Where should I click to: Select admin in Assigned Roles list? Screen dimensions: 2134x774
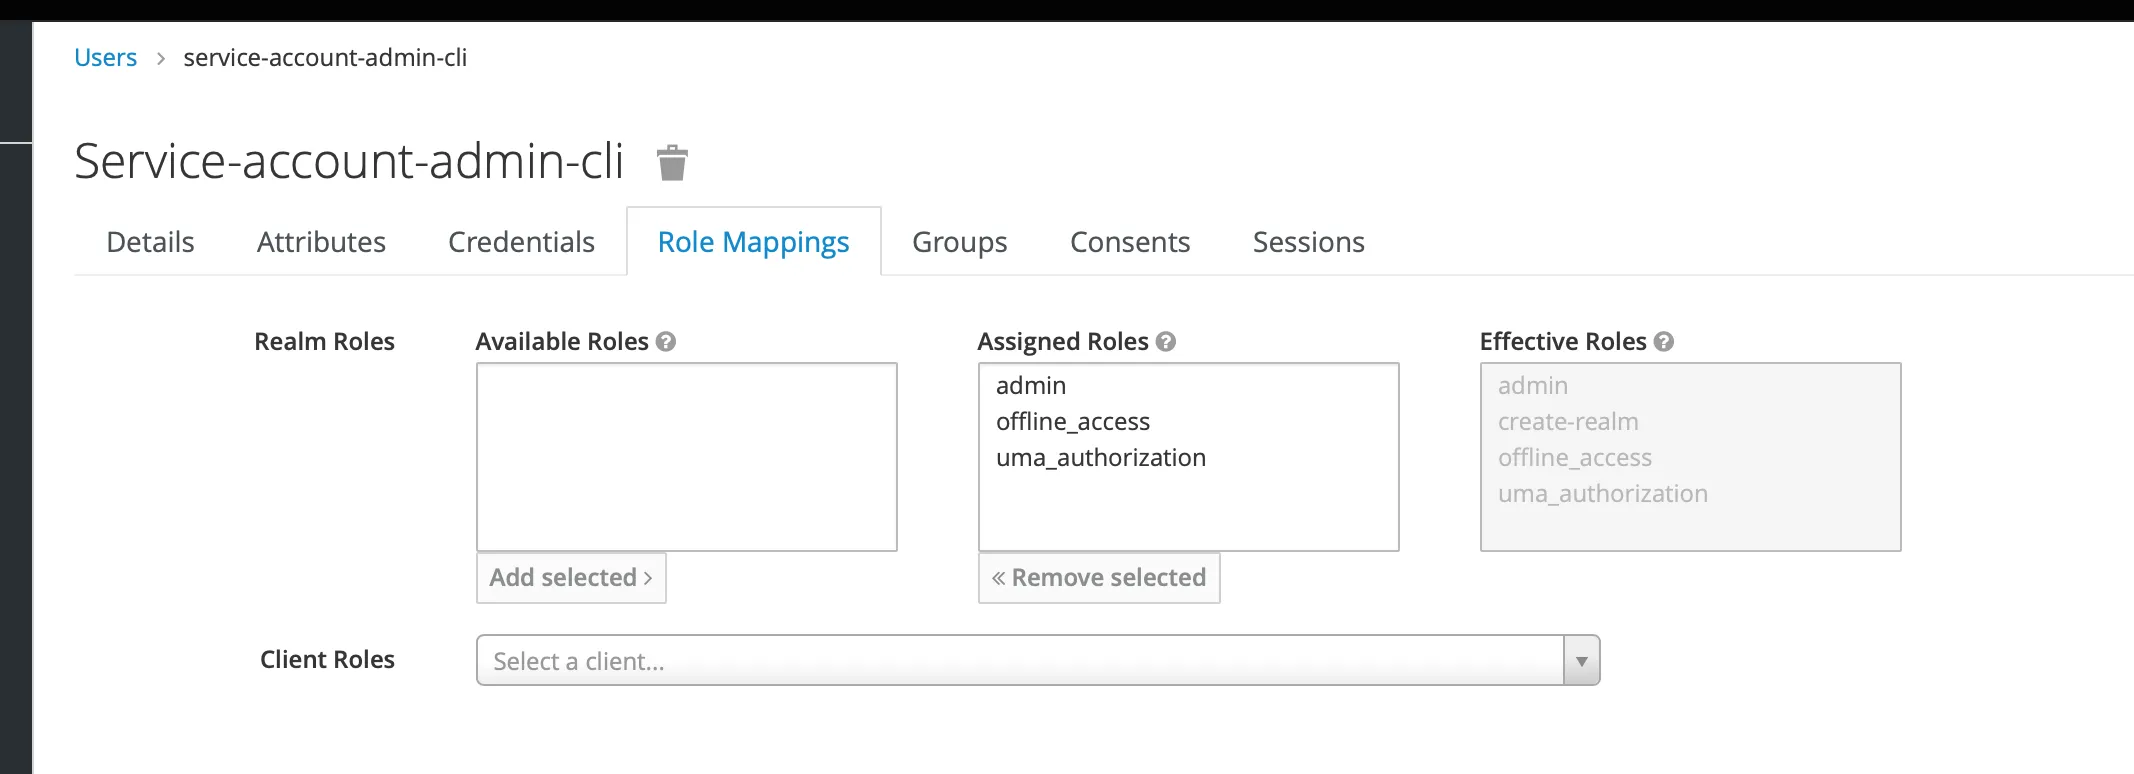pyautogui.click(x=1031, y=386)
